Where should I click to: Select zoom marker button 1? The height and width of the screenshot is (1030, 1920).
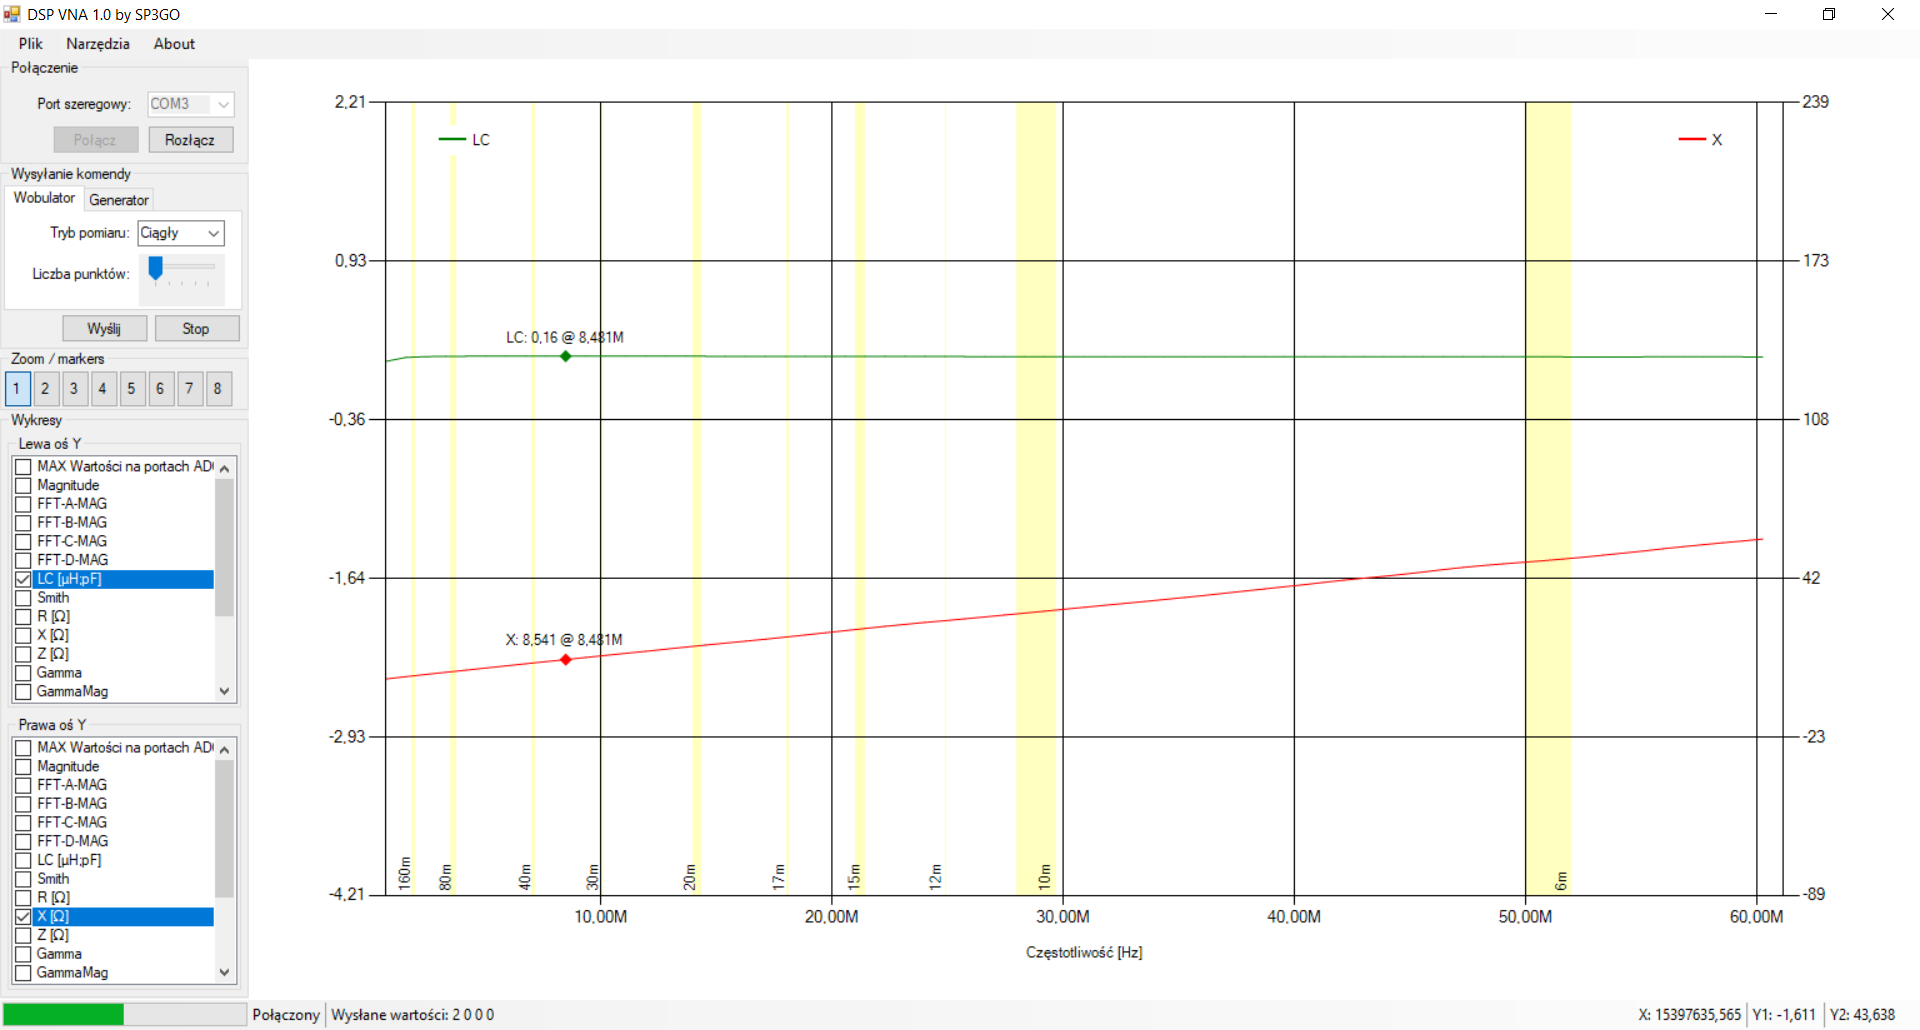(x=17, y=389)
